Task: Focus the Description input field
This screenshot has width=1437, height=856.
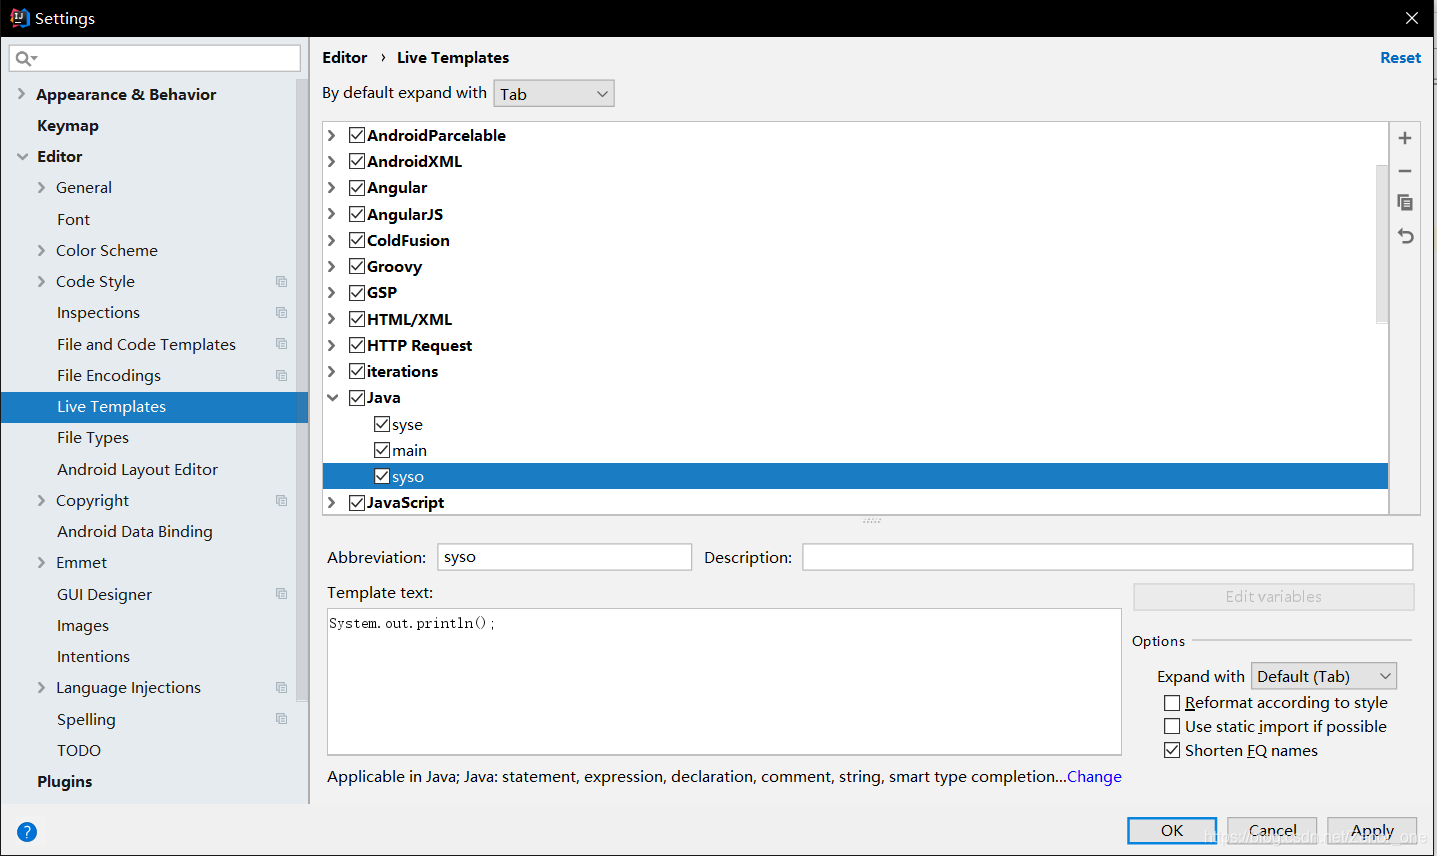Action: [x=1108, y=557]
